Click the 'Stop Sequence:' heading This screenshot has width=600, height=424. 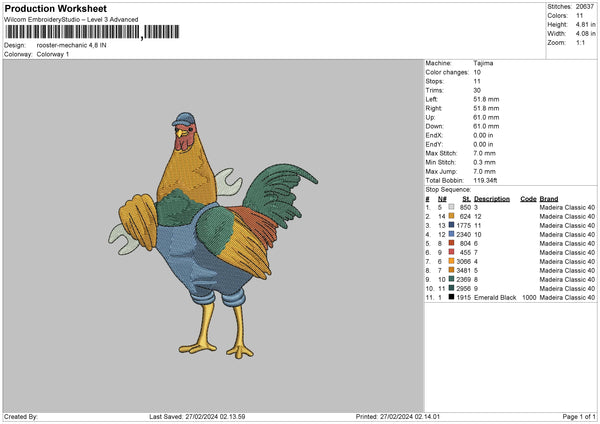(448, 189)
